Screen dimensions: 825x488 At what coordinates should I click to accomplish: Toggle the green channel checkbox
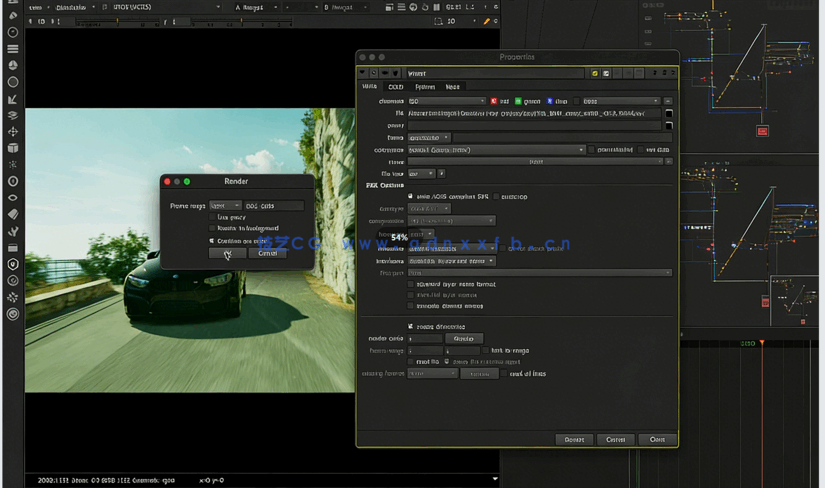tap(519, 101)
